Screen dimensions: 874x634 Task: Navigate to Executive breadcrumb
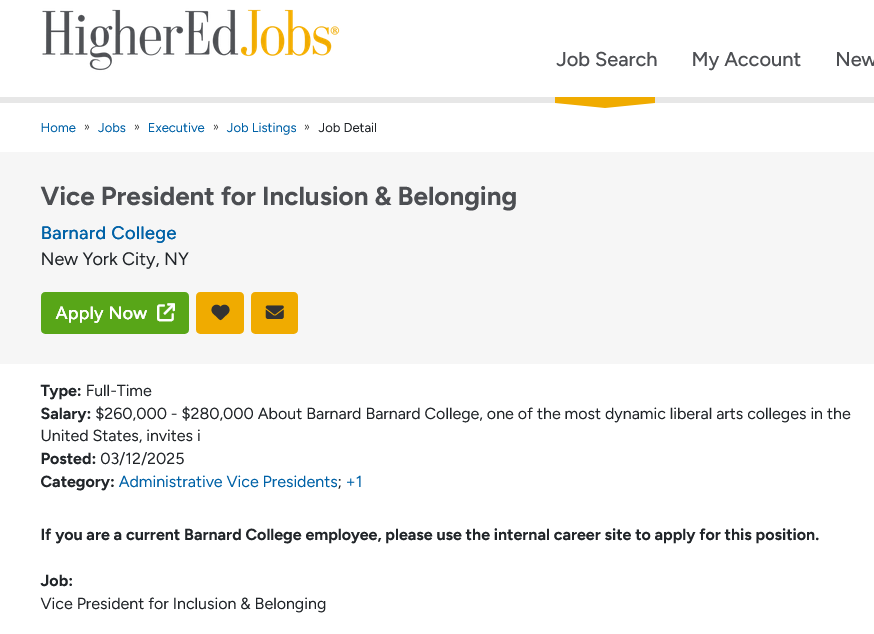(176, 128)
